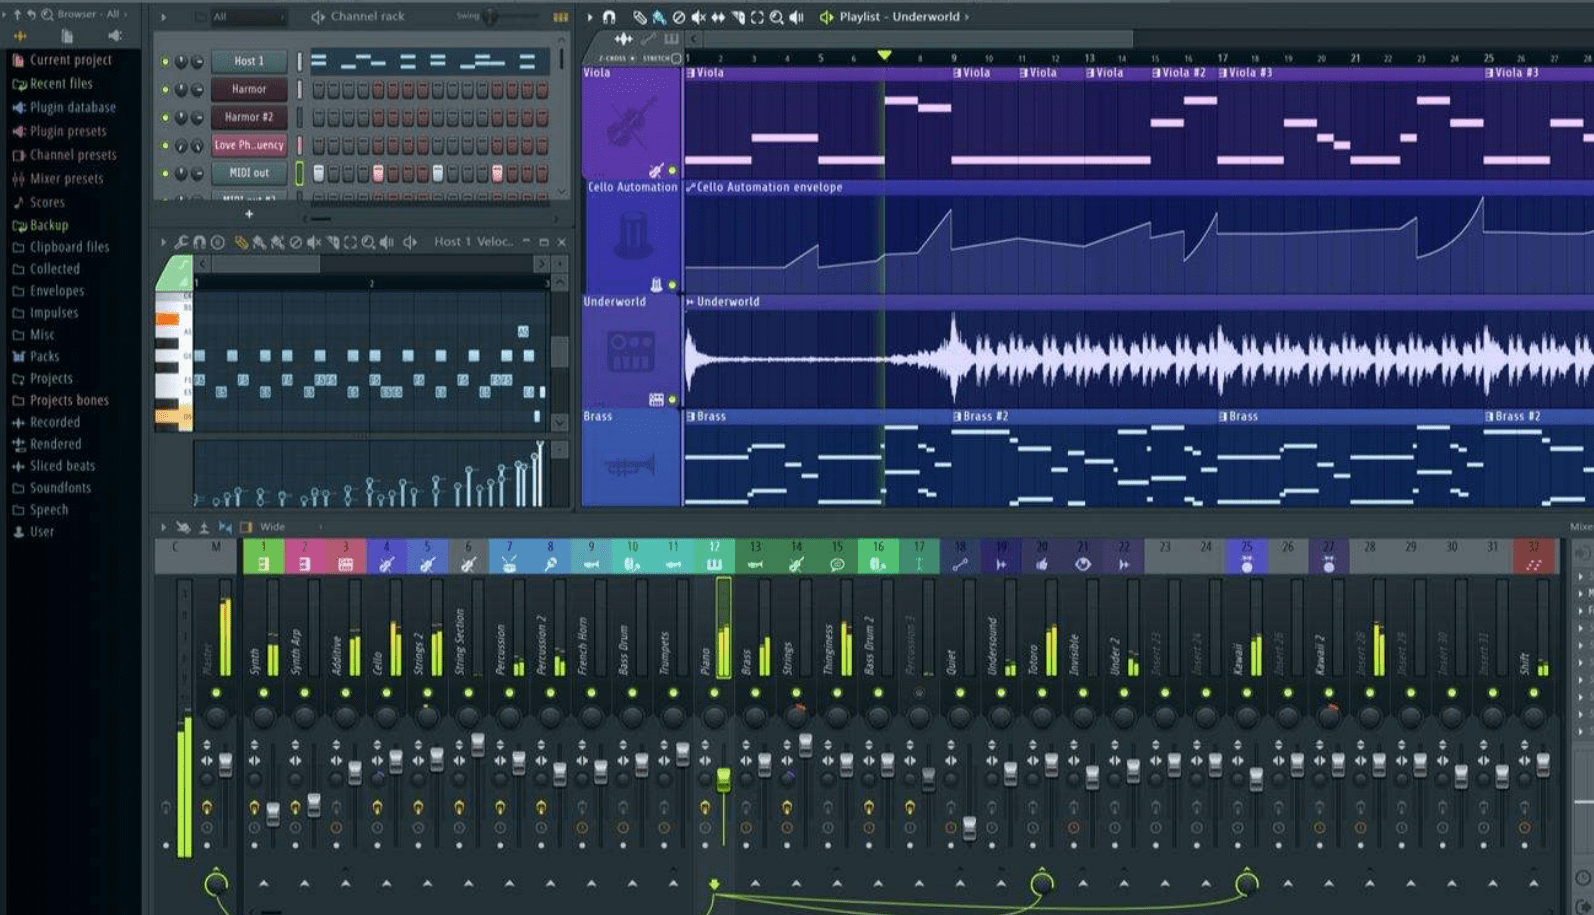This screenshot has width=1594, height=915.
Task: Mute the Underworld playlist track
Action: (x=672, y=400)
